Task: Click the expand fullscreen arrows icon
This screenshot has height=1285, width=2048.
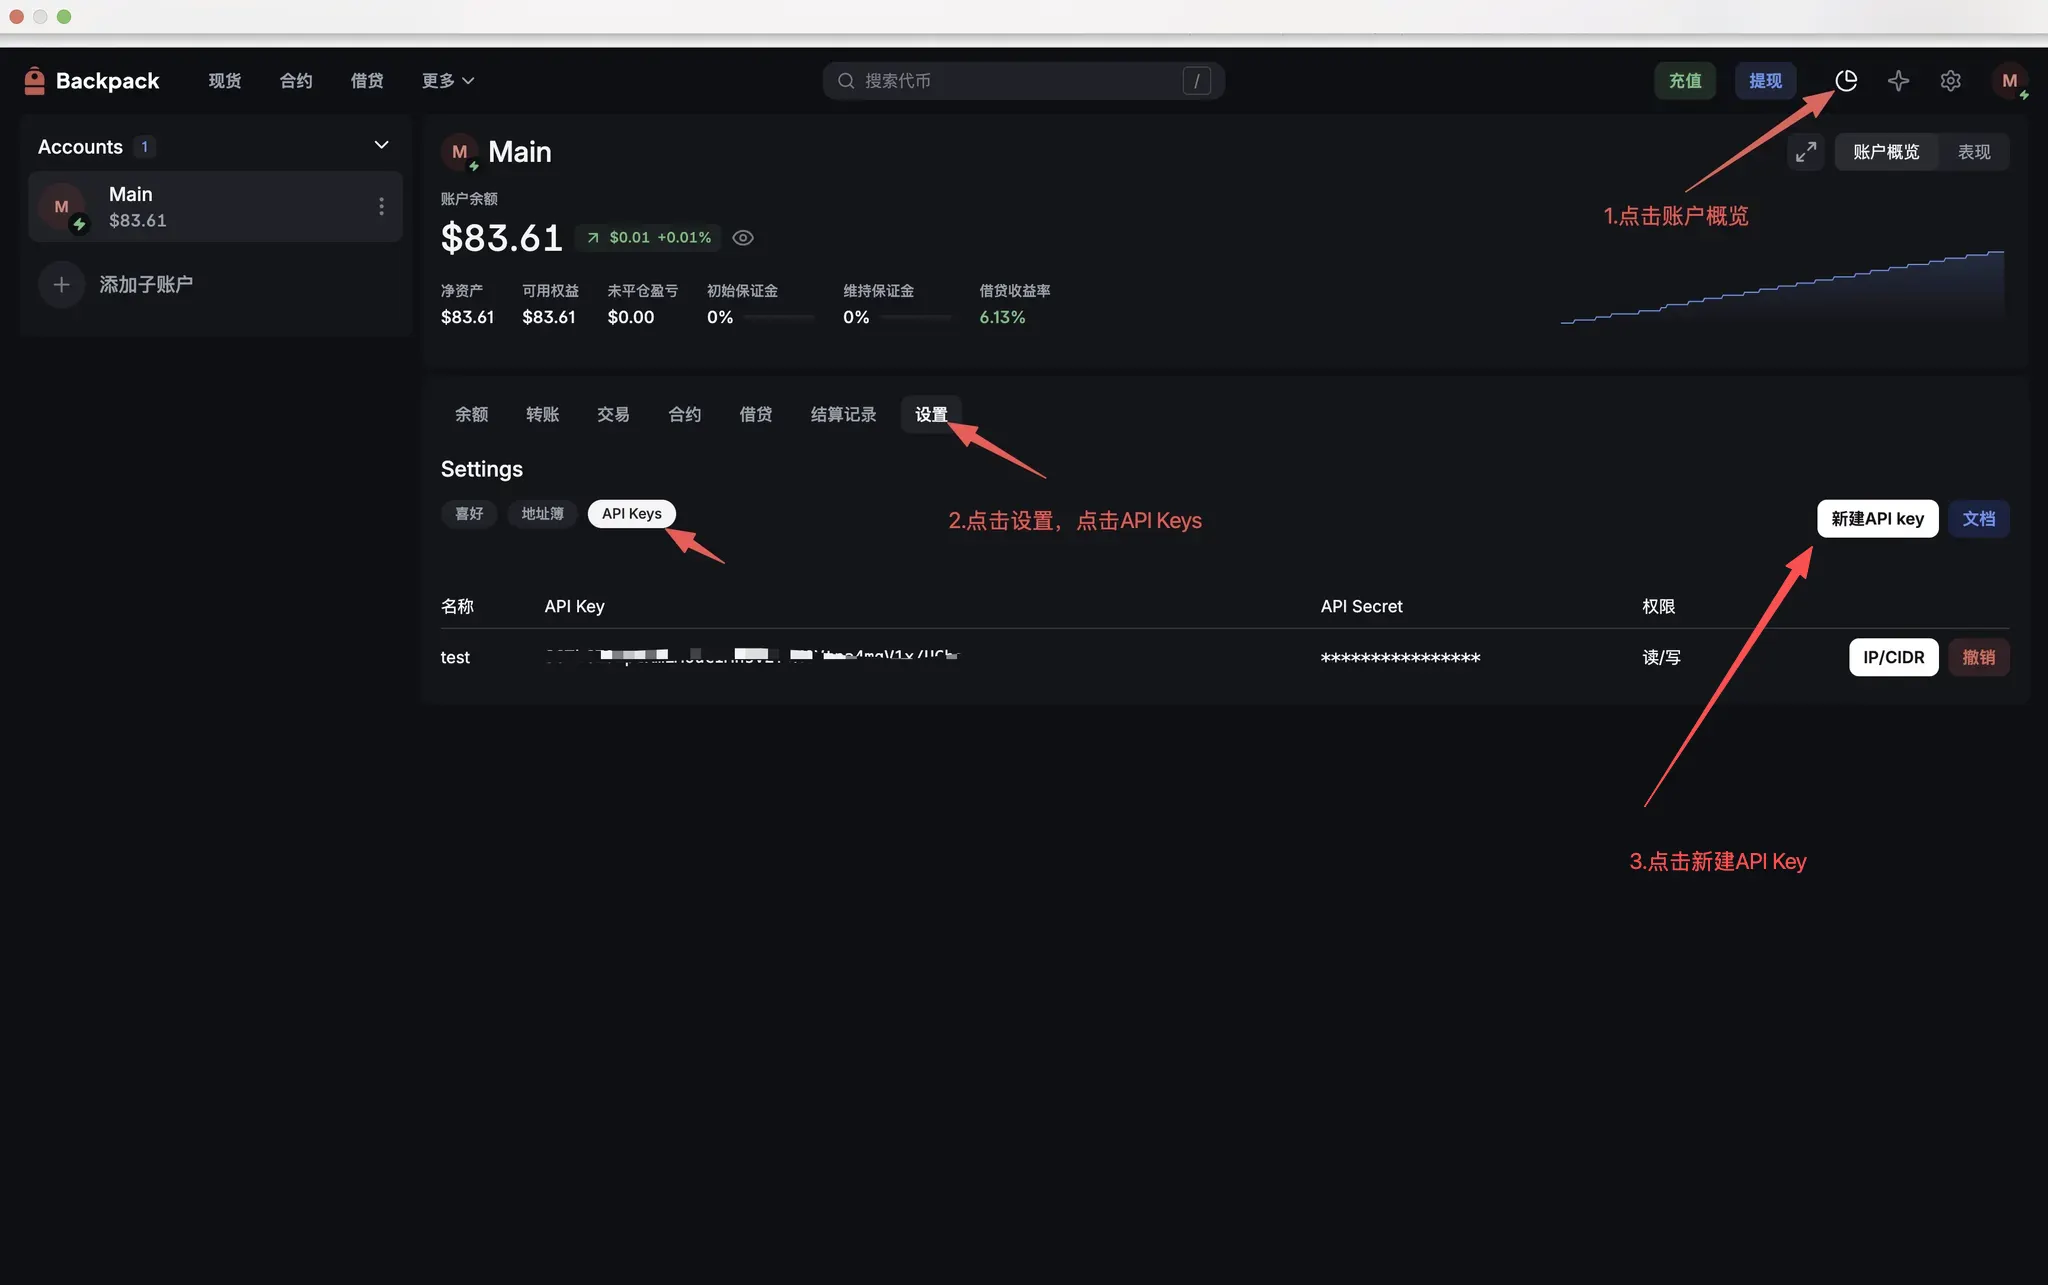Action: pyautogui.click(x=1806, y=152)
